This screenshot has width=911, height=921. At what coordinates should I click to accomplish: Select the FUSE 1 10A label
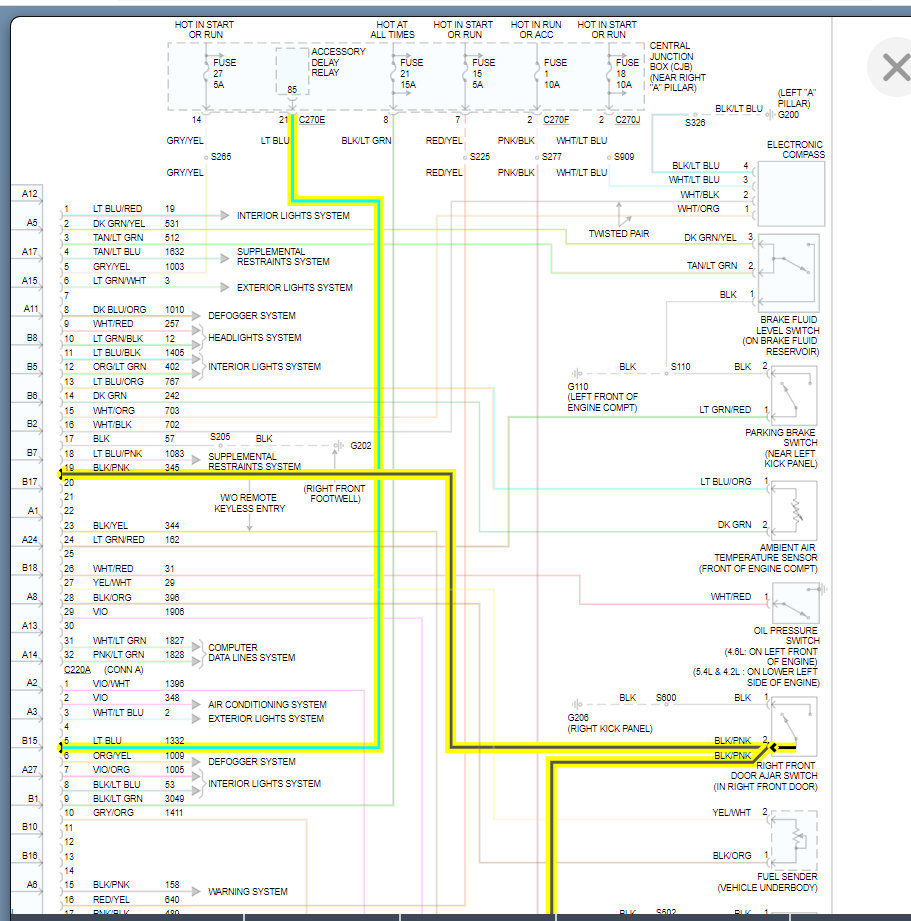[555, 73]
